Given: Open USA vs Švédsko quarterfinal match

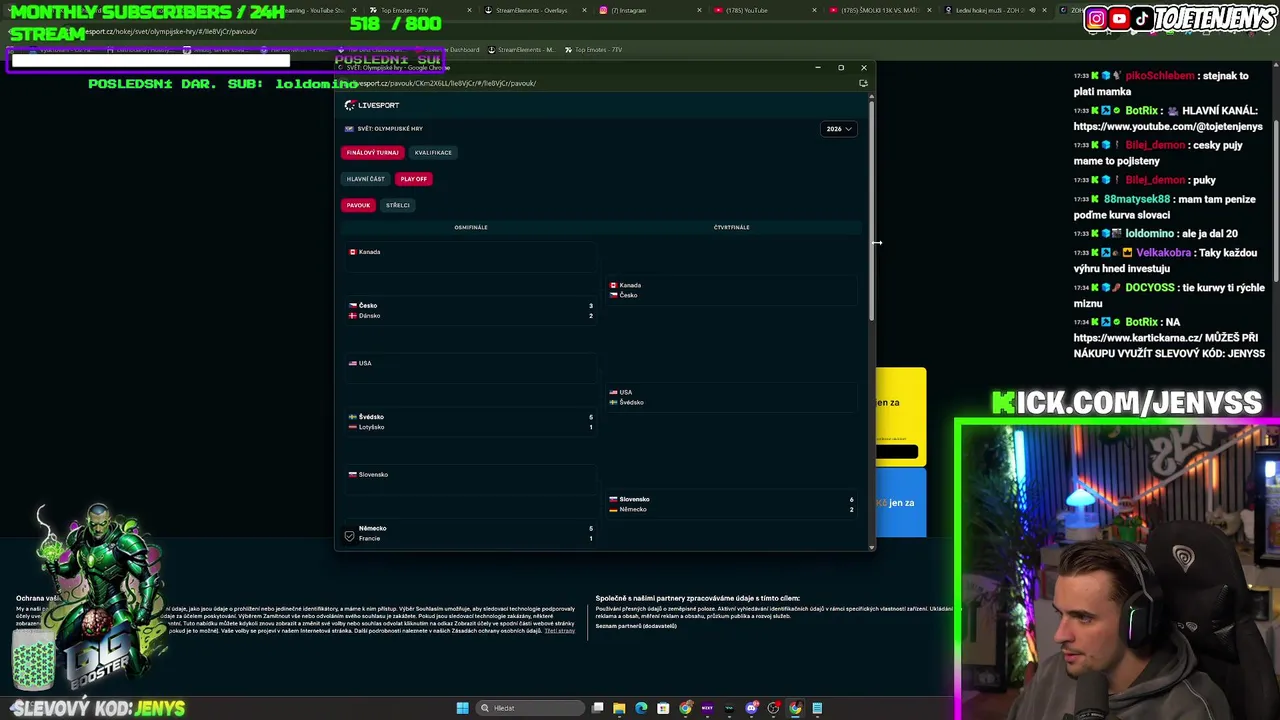Looking at the screenshot, I should coord(732,397).
